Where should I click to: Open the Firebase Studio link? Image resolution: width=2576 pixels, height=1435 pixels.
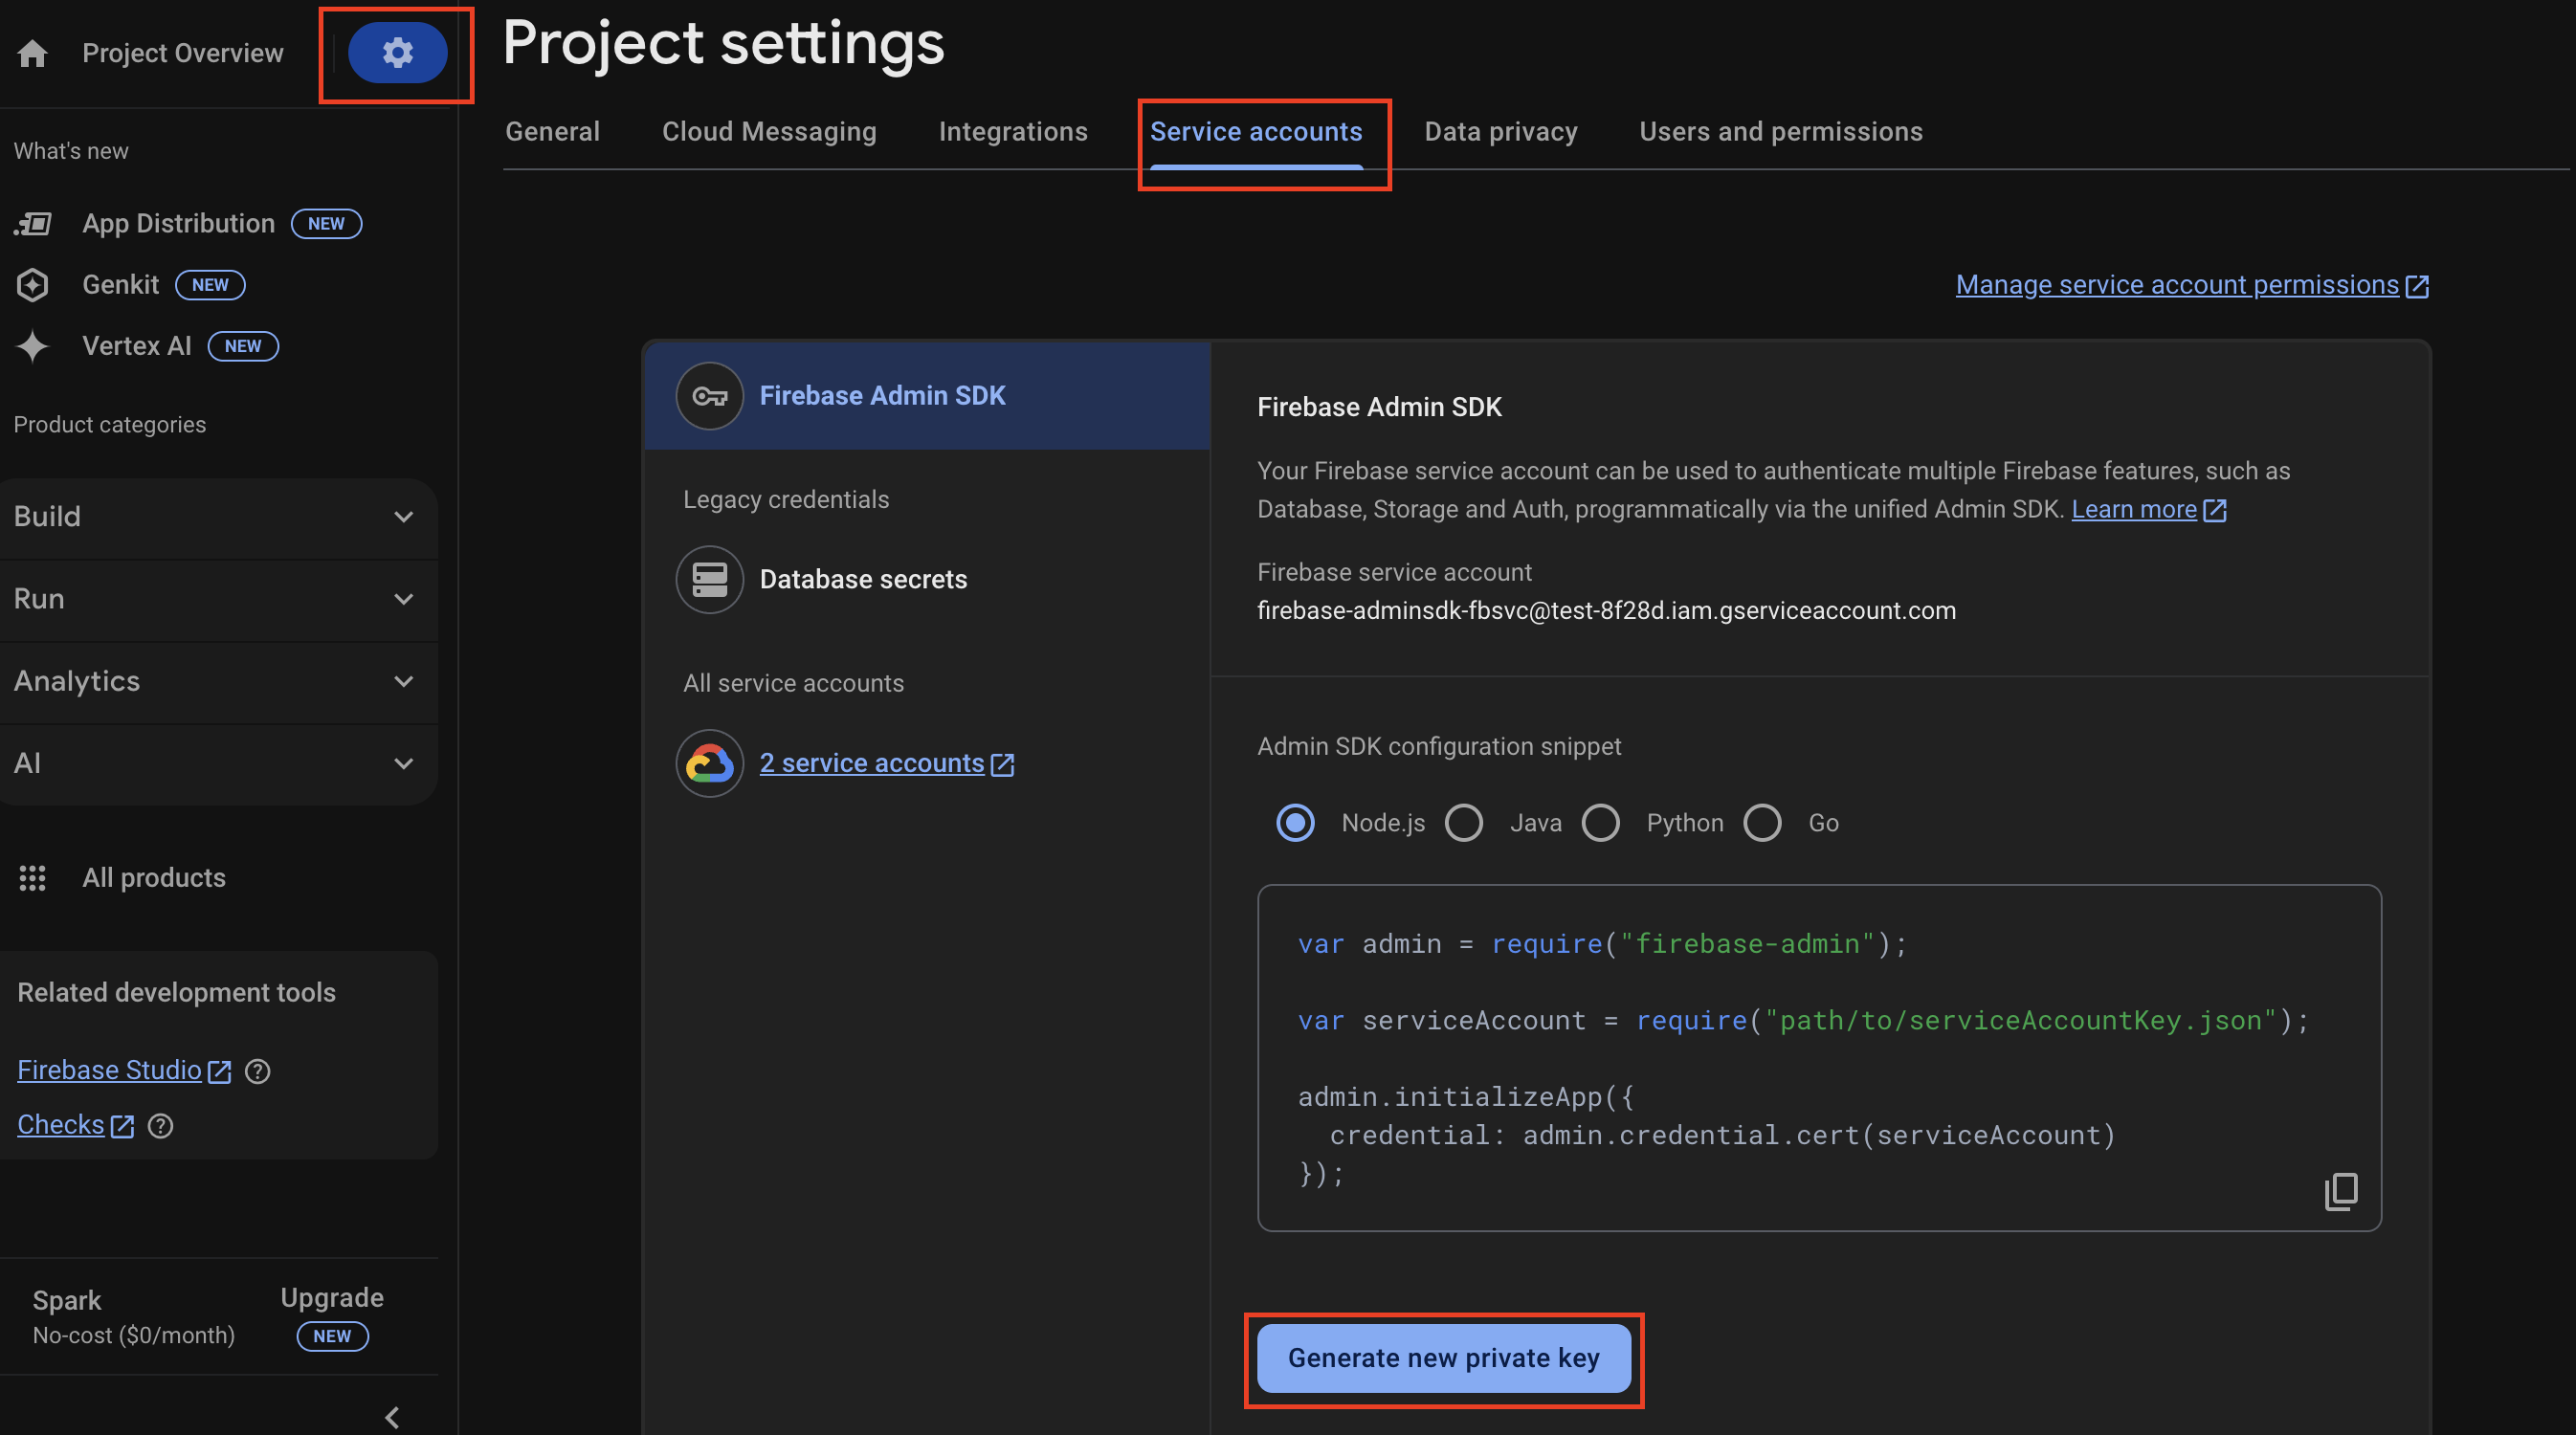tap(110, 1071)
